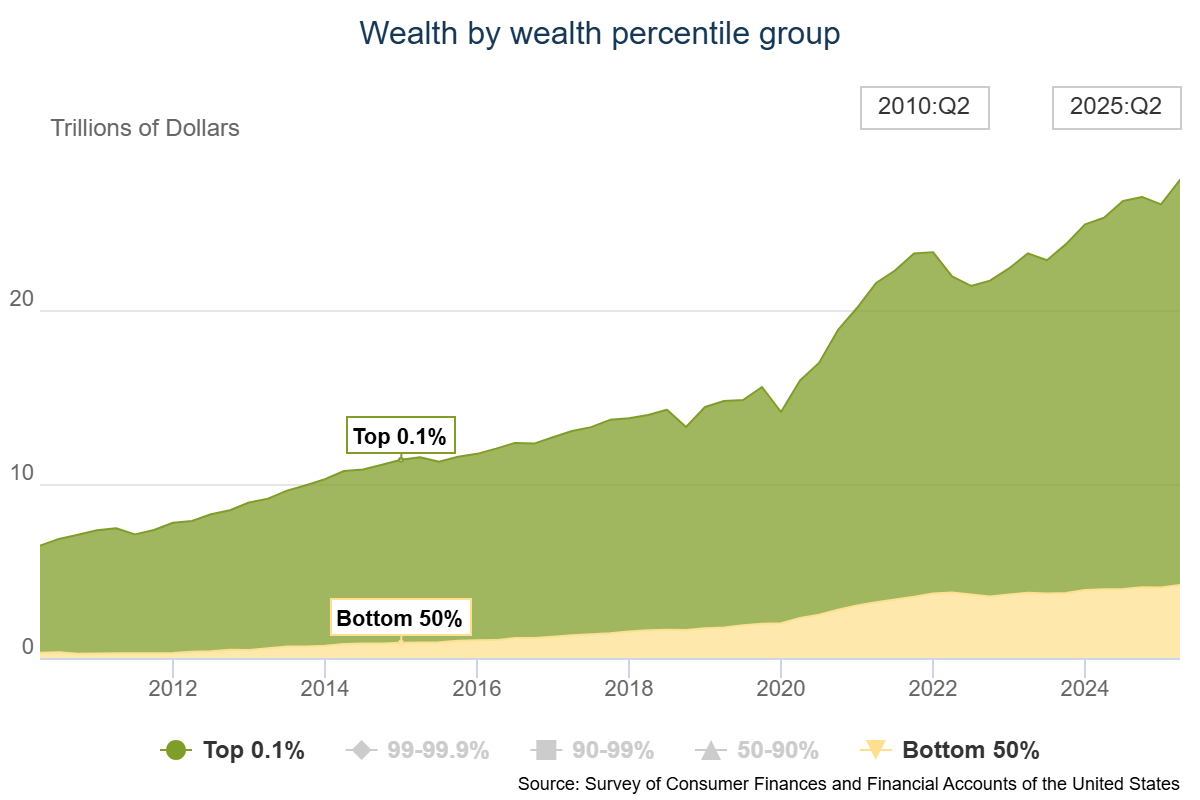Click the 'Trillions of Dollars' axis label
The height and width of the screenshot is (800, 1200).
coord(145,128)
